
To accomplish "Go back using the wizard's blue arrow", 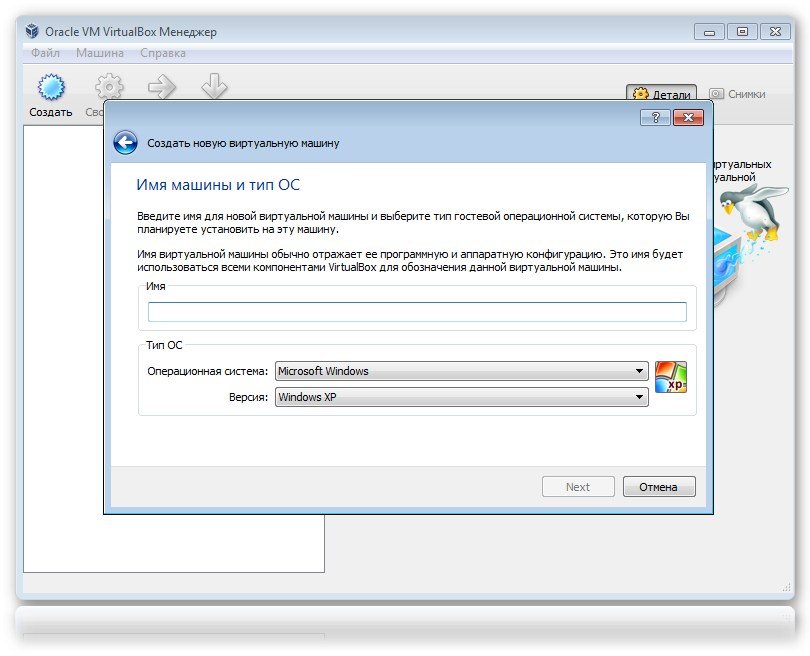I will coord(125,143).
